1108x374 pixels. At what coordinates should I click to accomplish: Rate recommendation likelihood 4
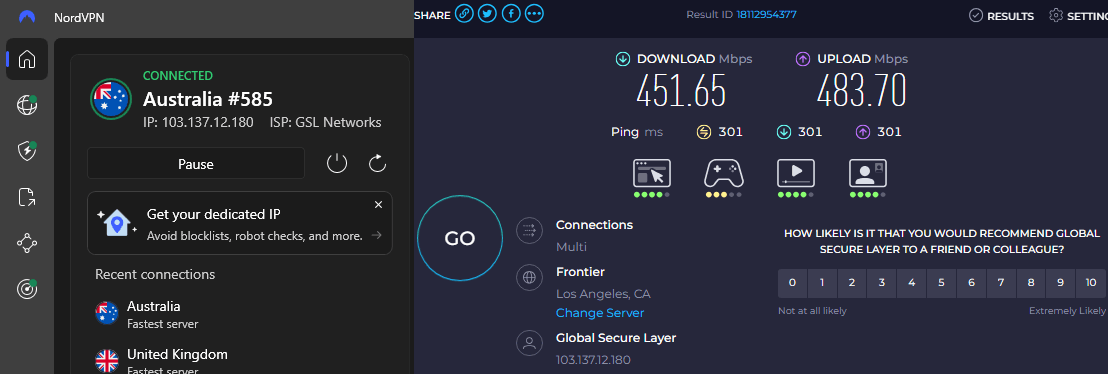pyautogui.click(x=912, y=283)
